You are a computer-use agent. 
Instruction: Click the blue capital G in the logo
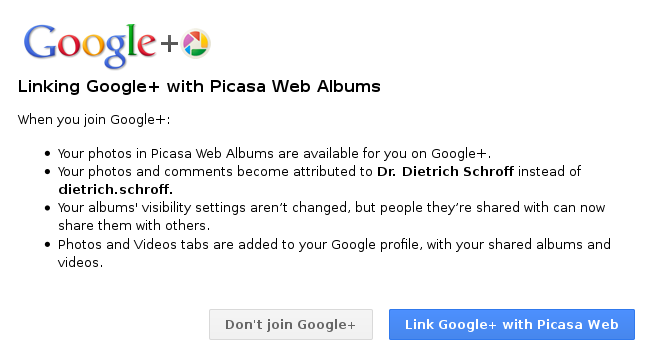[x=40, y=41]
